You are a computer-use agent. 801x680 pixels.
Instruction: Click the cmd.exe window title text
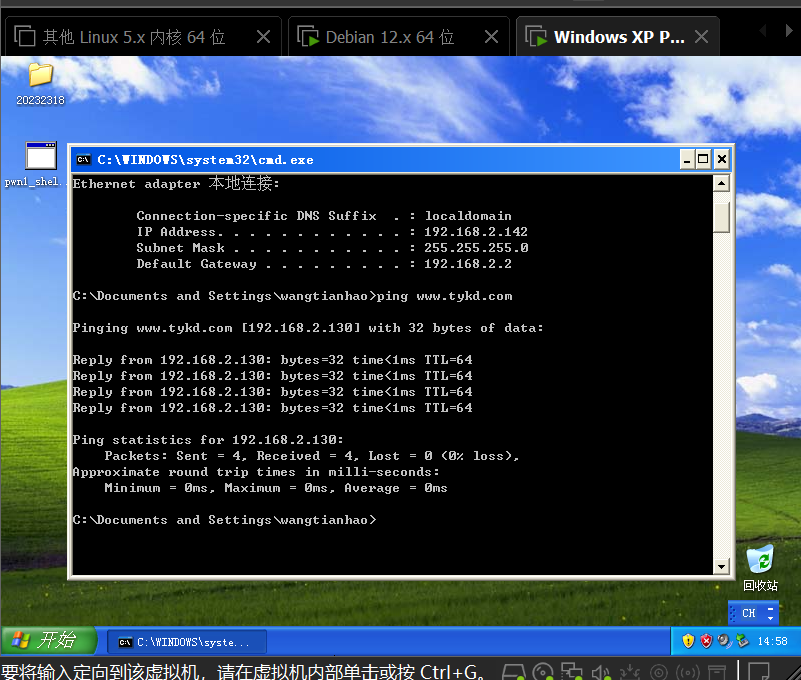[x=205, y=160]
